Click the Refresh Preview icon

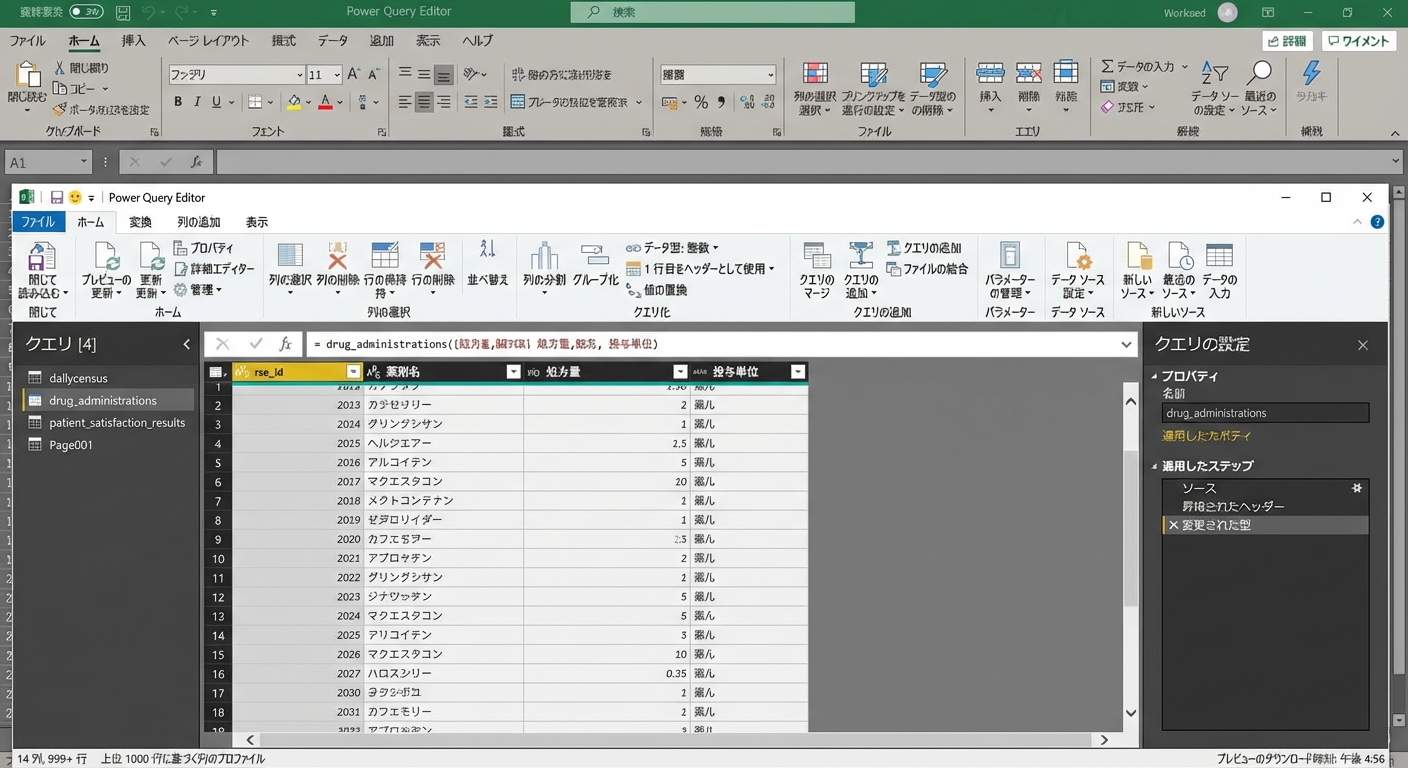pos(105,257)
